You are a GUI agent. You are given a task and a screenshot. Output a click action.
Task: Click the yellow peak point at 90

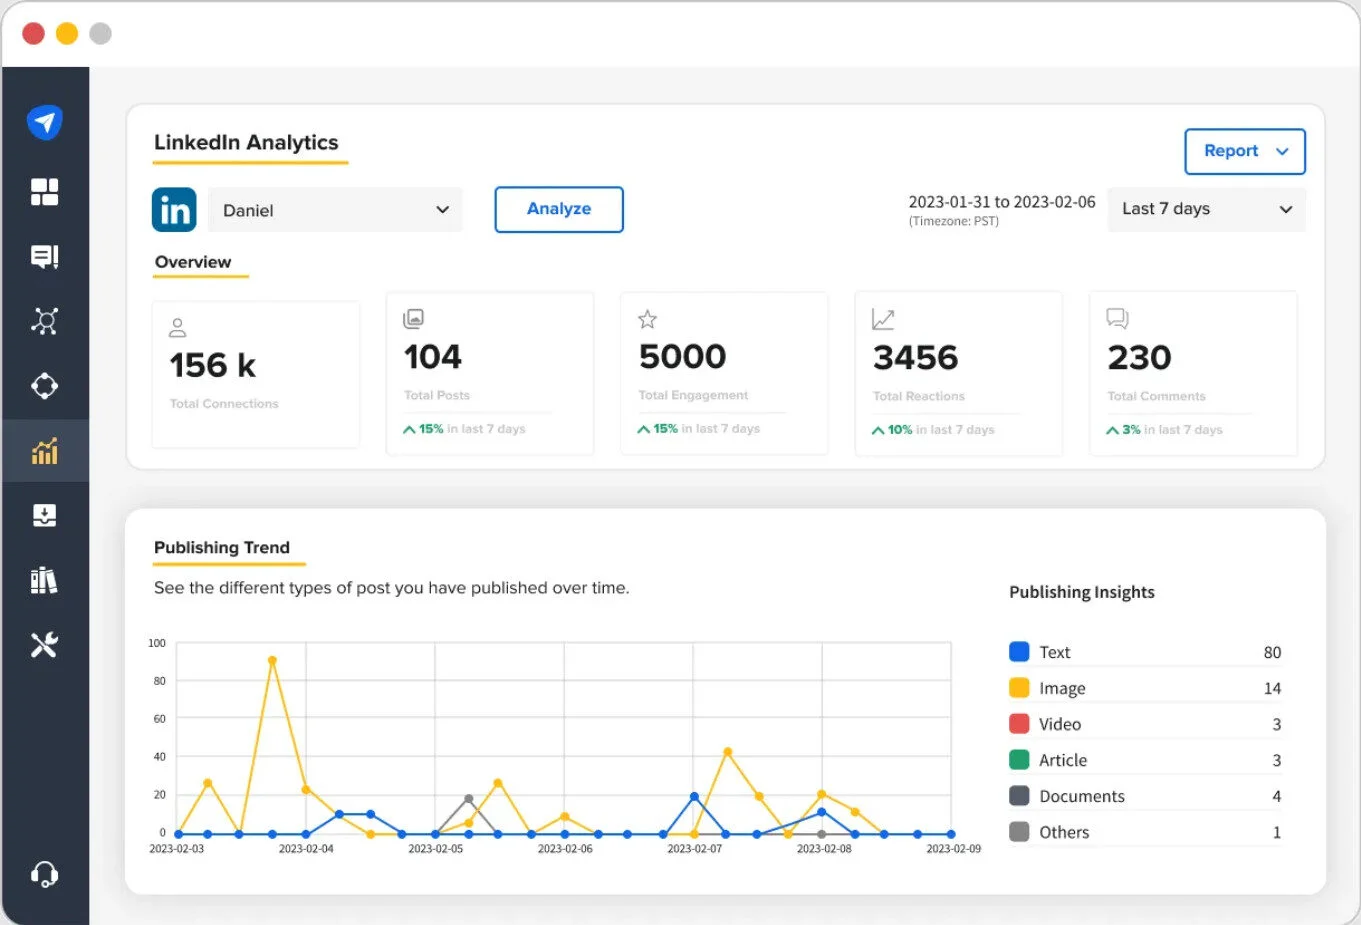(272, 661)
